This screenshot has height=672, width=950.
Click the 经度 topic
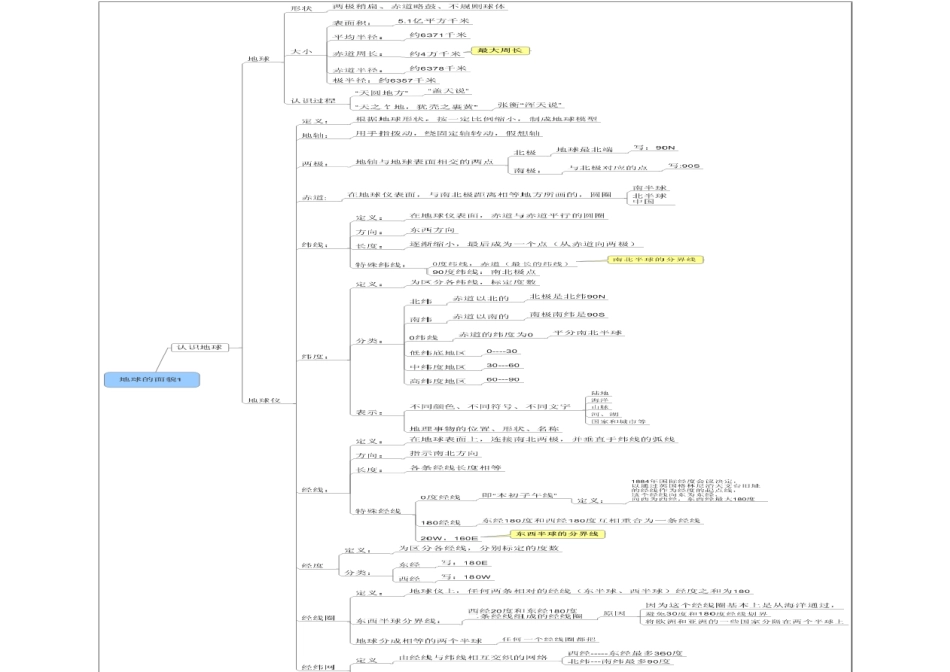pyautogui.click(x=313, y=566)
